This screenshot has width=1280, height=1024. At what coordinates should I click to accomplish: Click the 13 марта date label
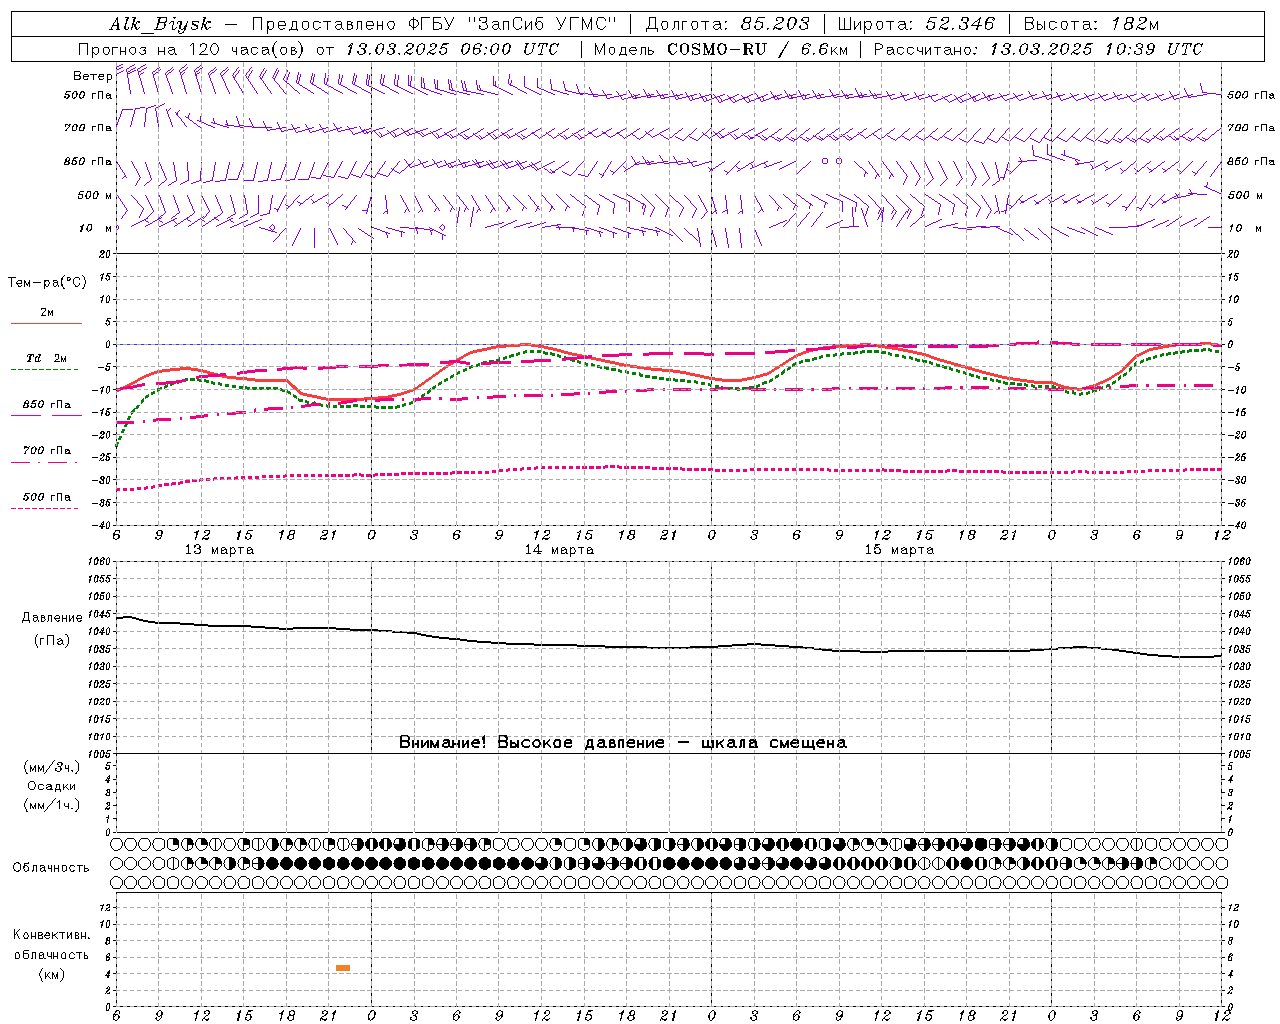pos(219,550)
